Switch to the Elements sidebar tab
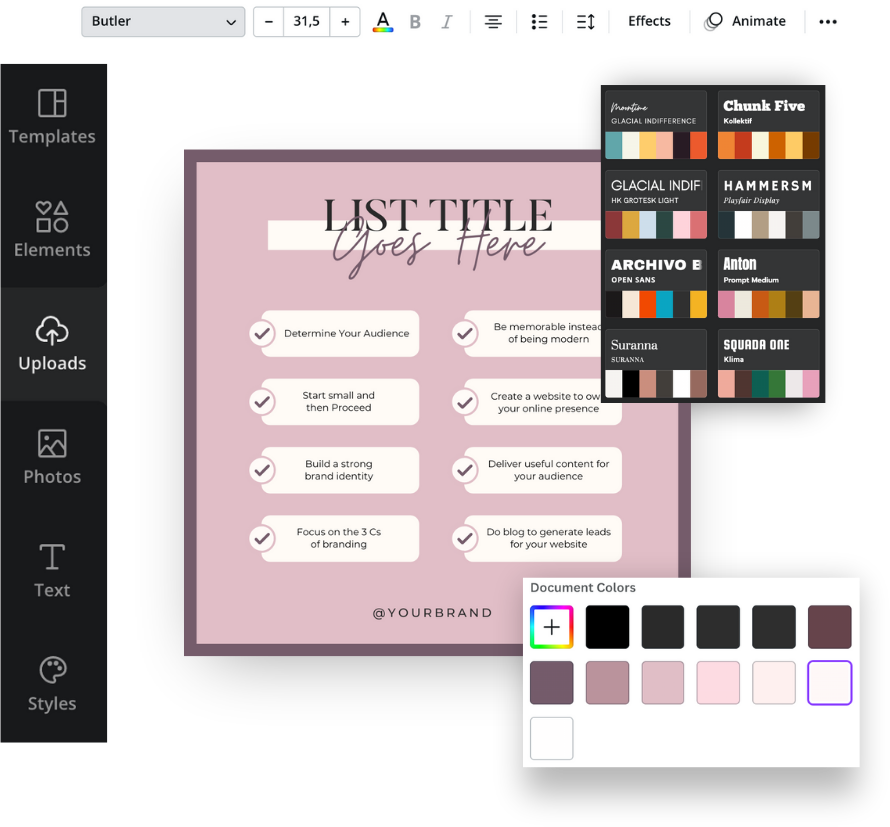The image size is (890, 827). point(52,230)
